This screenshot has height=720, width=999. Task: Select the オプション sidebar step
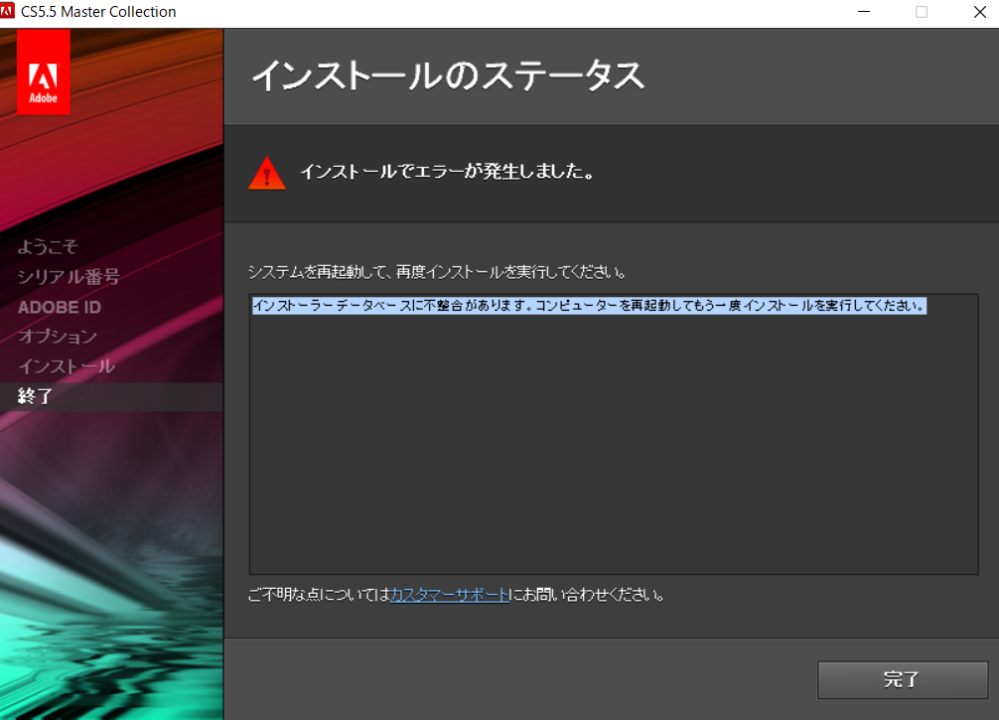click(x=57, y=336)
